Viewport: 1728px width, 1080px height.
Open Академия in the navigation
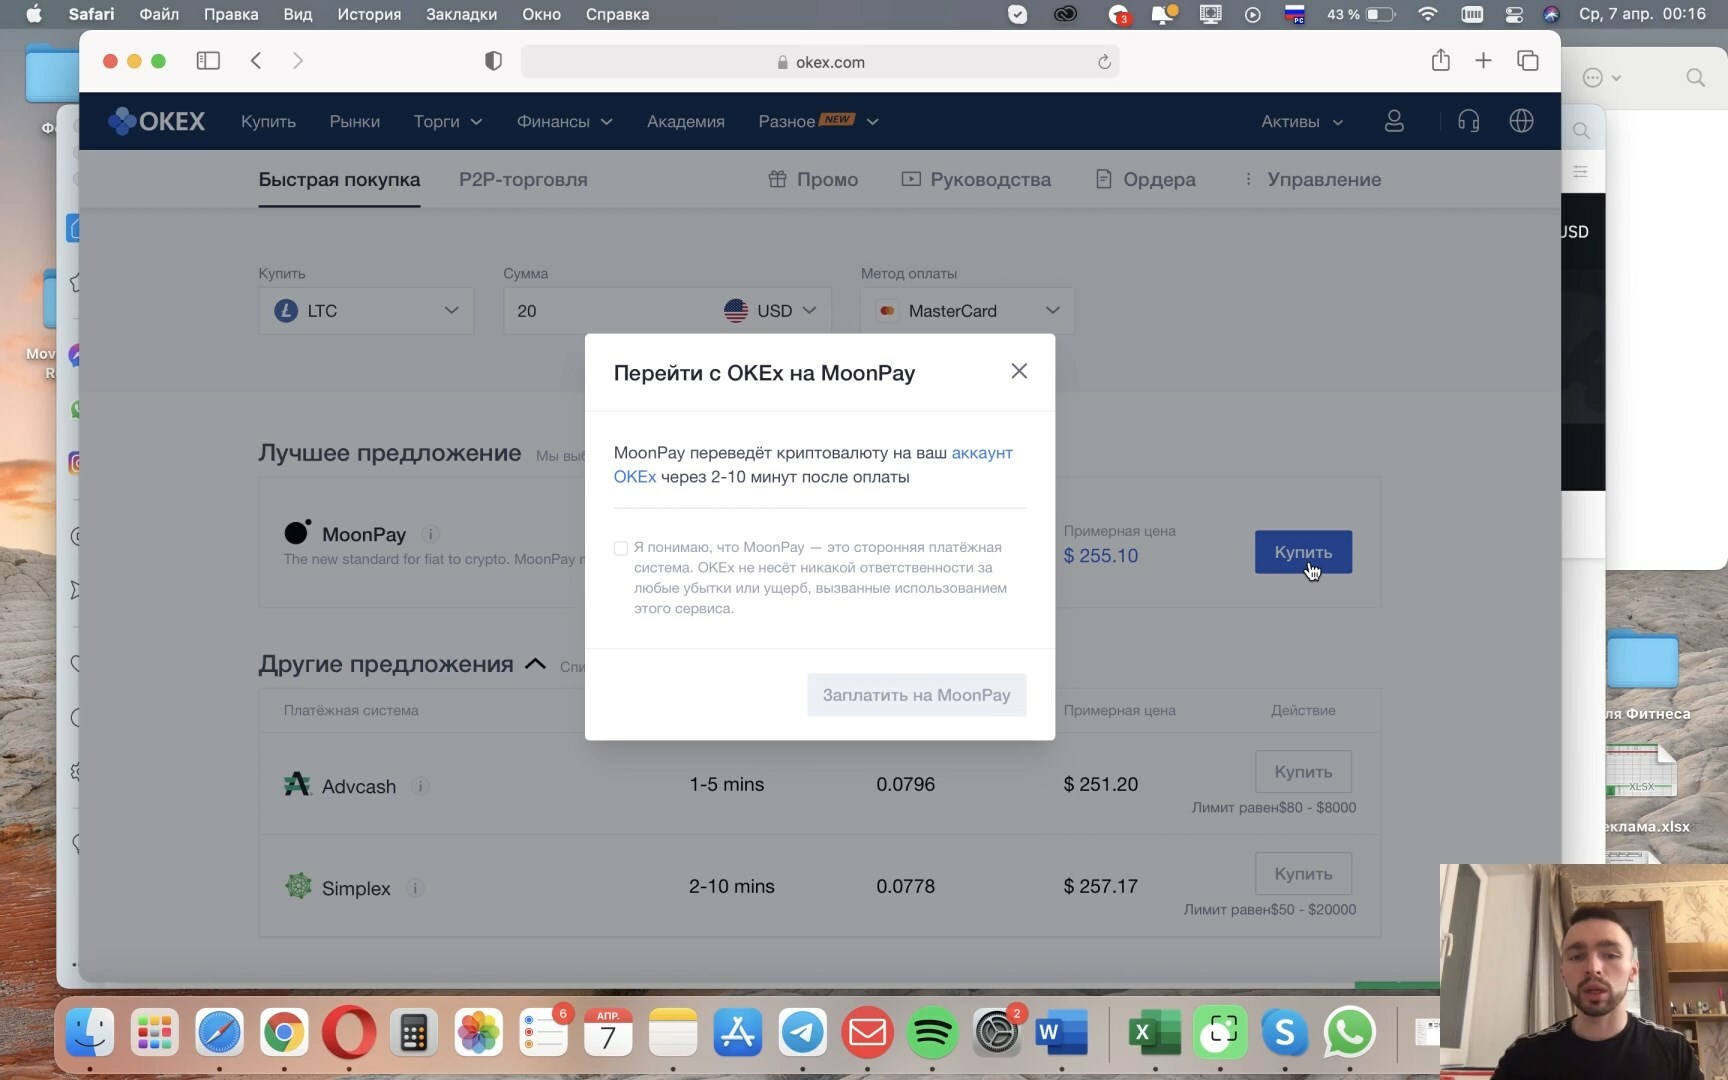686,121
